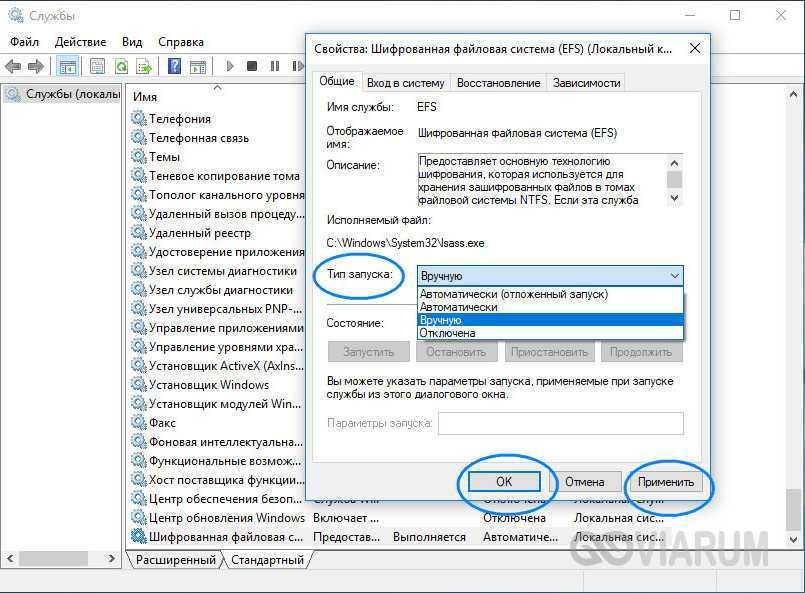The image size is (805, 593).
Task: Click gear icon beside Центр обновления Windows
Action: pyautogui.click(x=139, y=517)
